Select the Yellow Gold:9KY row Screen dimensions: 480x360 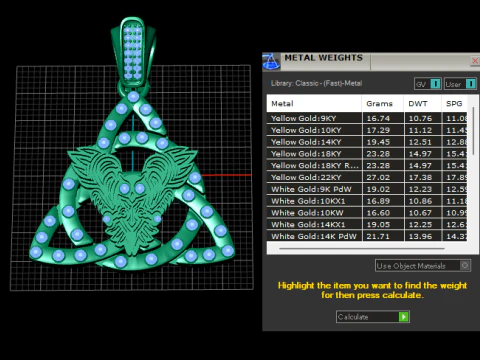pyautogui.click(x=367, y=118)
